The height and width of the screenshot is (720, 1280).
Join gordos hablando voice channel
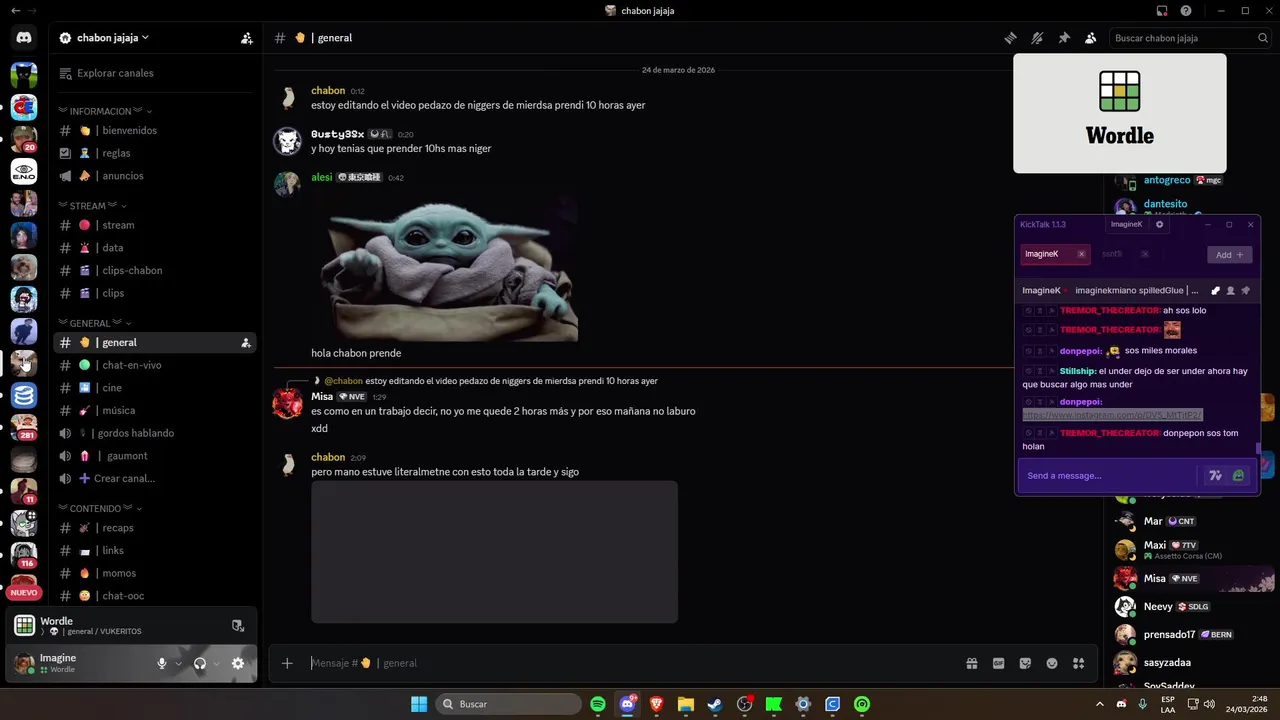pyautogui.click(x=154, y=433)
